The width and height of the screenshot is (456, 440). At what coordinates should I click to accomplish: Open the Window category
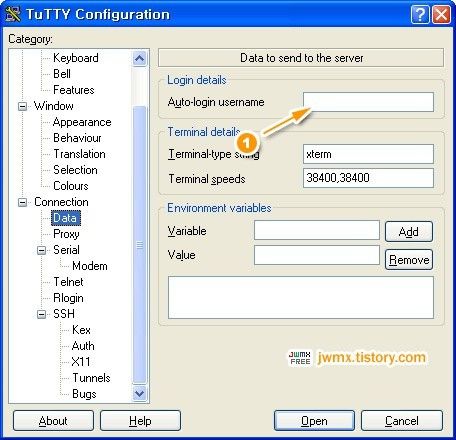click(x=54, y=106)
